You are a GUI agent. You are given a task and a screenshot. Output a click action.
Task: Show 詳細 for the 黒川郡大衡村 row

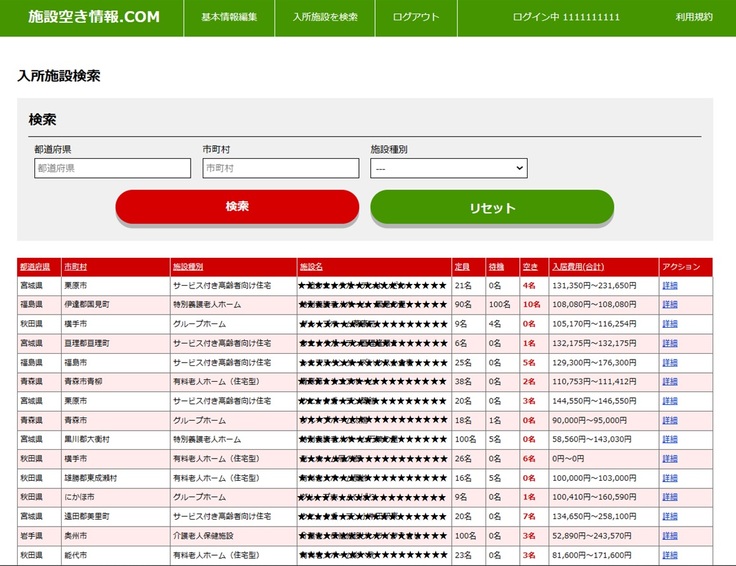point(670,439)
